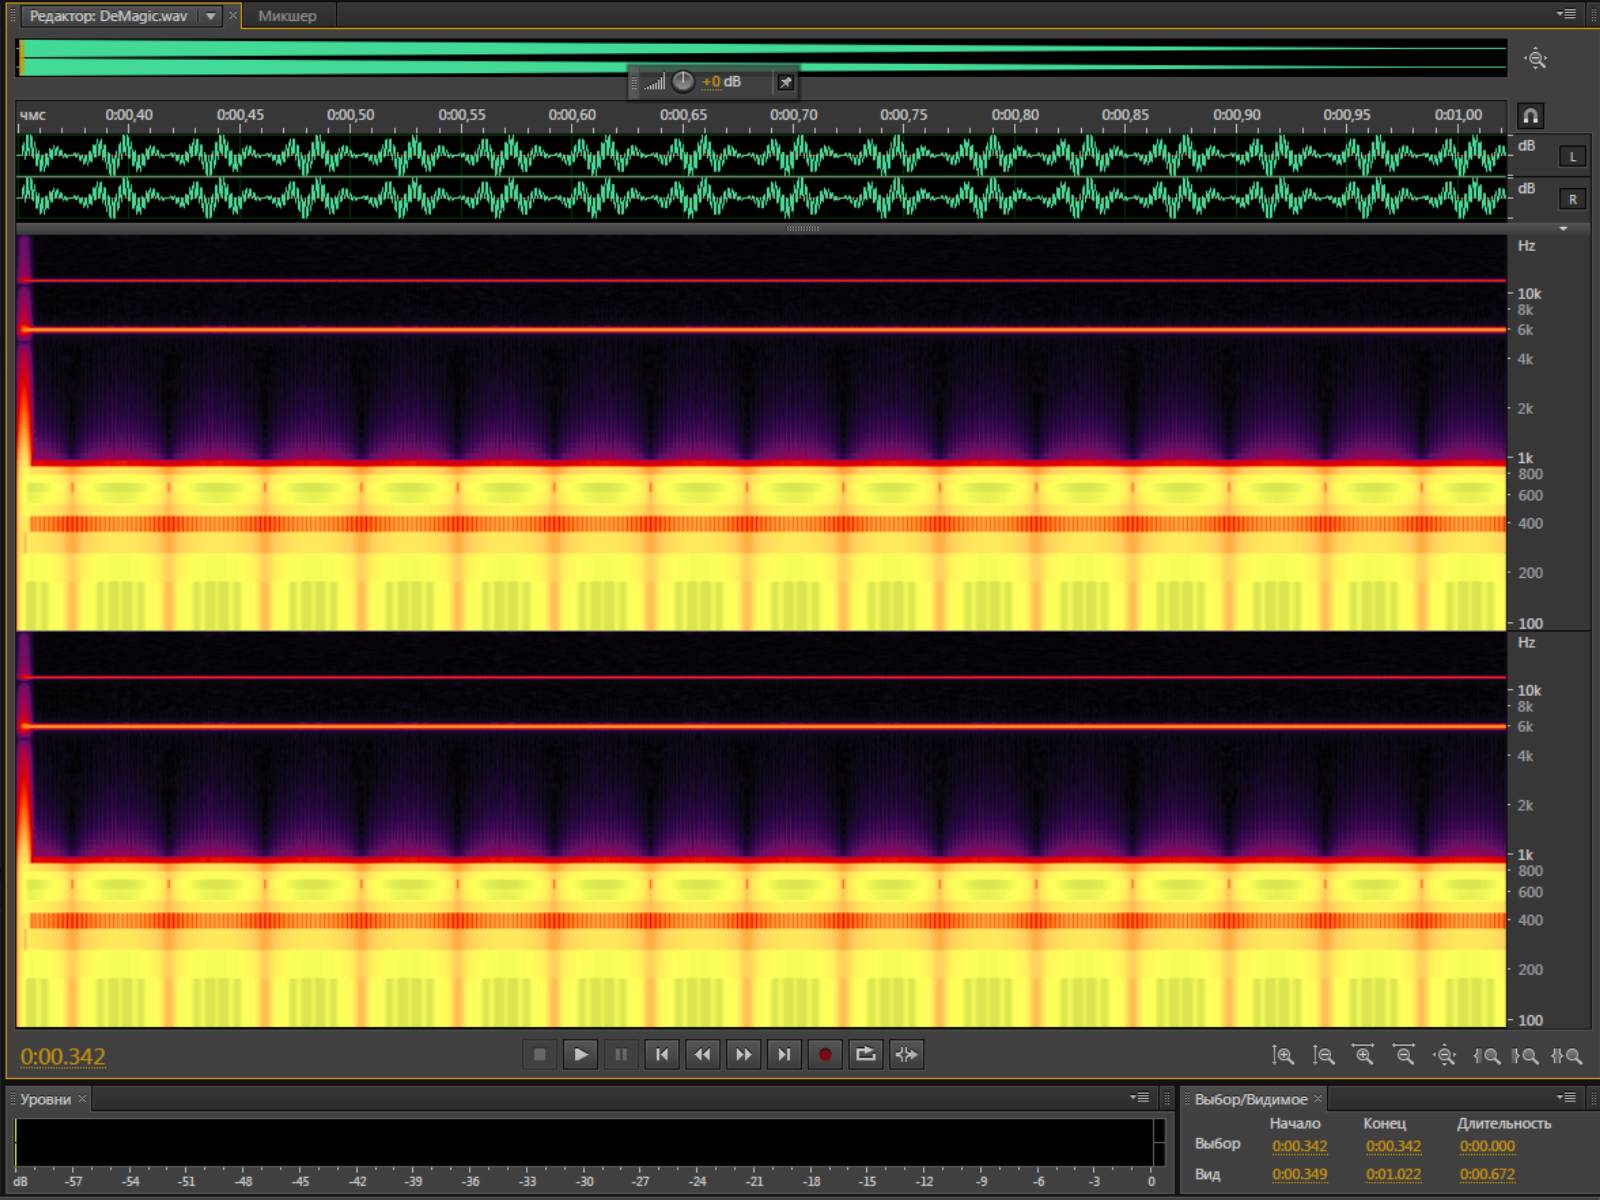Zoom in amplitude icon
Image resolution: width=1600 pixels, height=1200 pixels.
[x=1283, y=1055]
